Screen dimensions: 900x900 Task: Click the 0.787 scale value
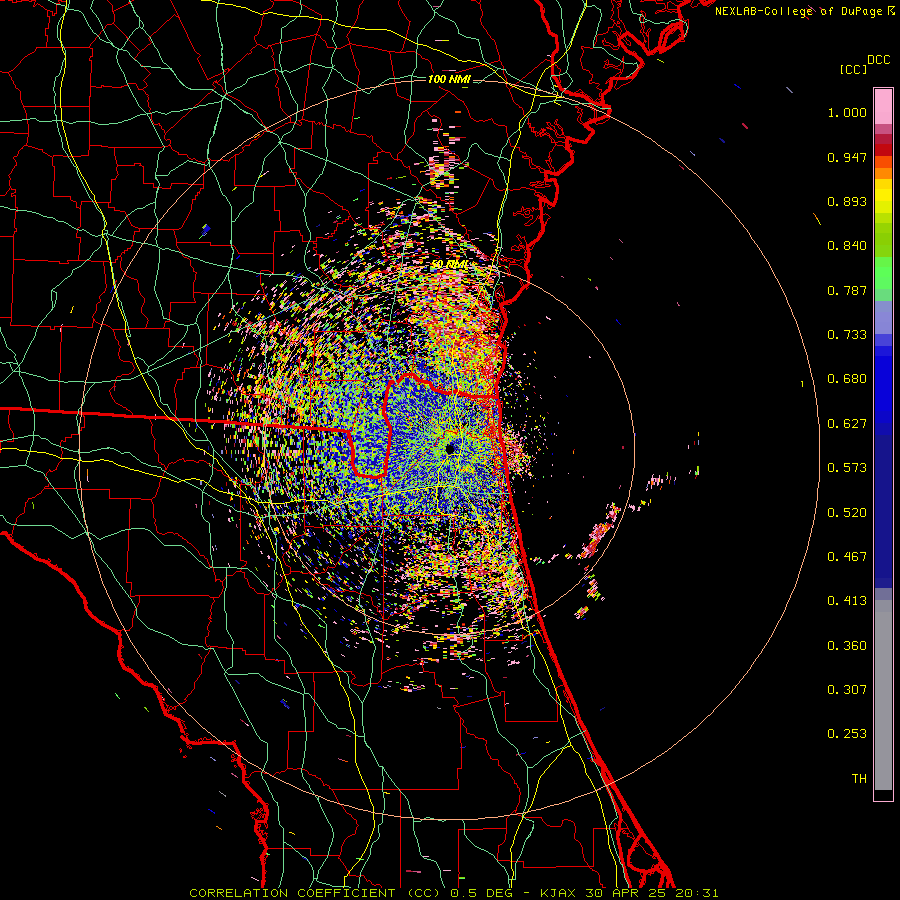[x=847, y=290]
